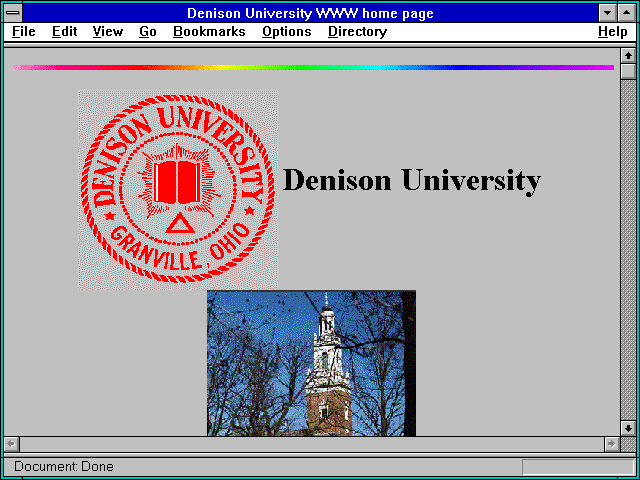The image size is (640, 480).
Task: Click the horizontal scrollbar right arrow
Action: pos(611,444)
